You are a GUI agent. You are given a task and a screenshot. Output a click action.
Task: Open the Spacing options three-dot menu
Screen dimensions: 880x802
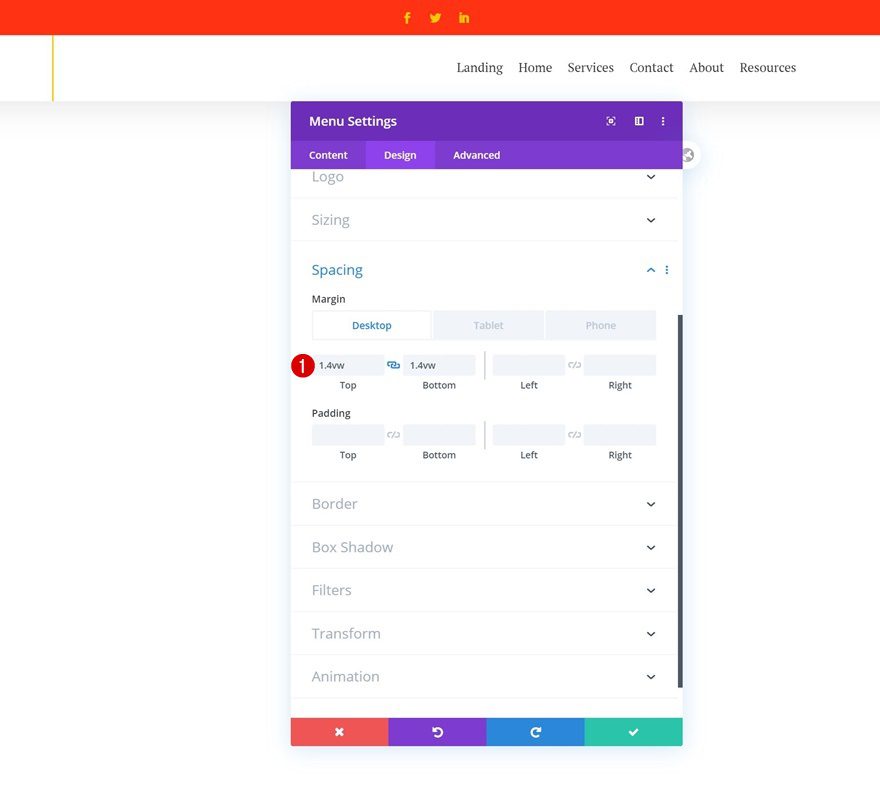(667, 269)
